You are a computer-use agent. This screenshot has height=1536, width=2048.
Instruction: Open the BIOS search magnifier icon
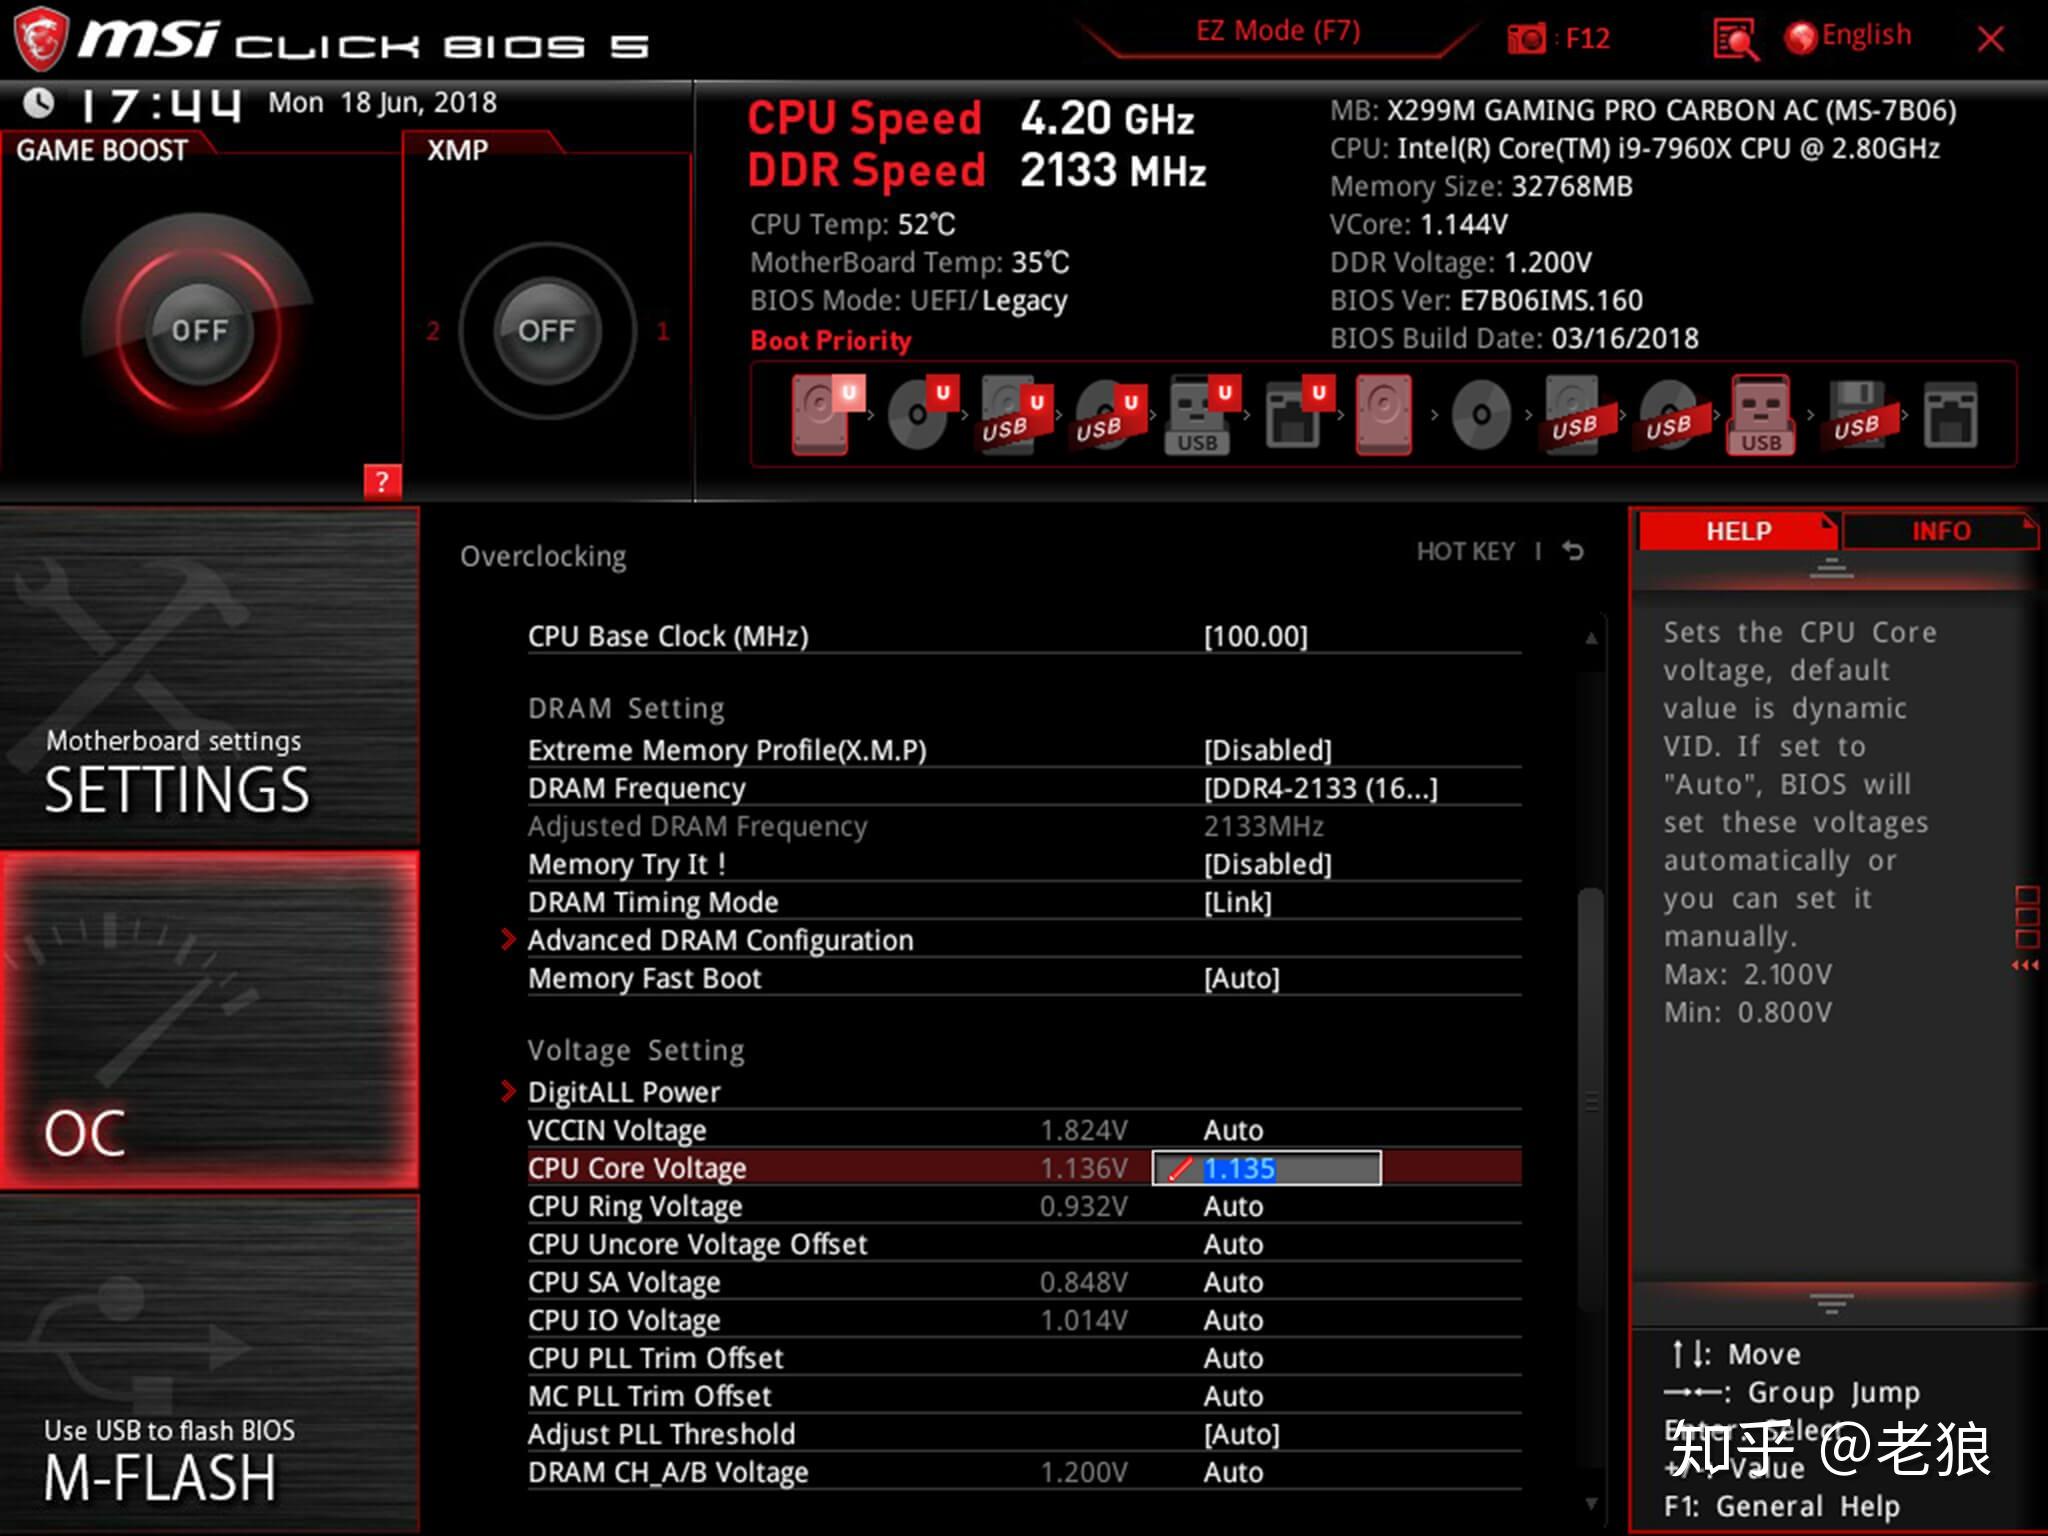click(1735, 39)
